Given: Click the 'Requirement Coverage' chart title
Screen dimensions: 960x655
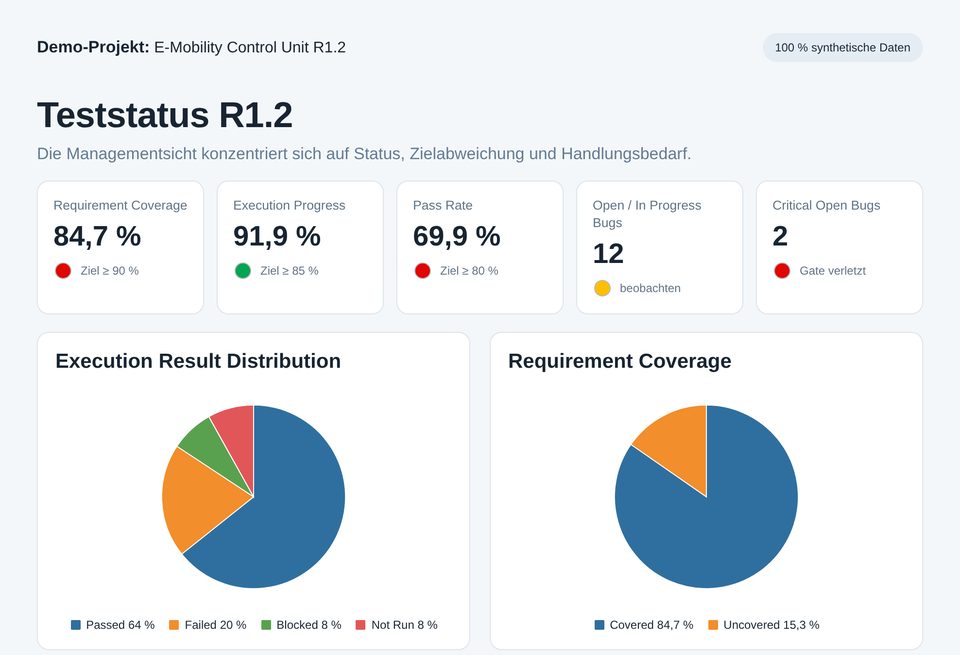Looking at the screenshot, I should [620, 361].
